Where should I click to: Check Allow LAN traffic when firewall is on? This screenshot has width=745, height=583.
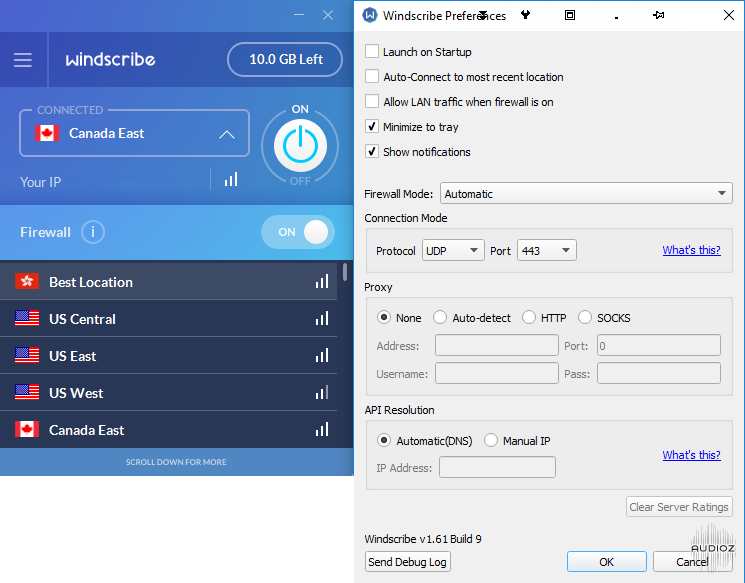(x=372, y=101)
